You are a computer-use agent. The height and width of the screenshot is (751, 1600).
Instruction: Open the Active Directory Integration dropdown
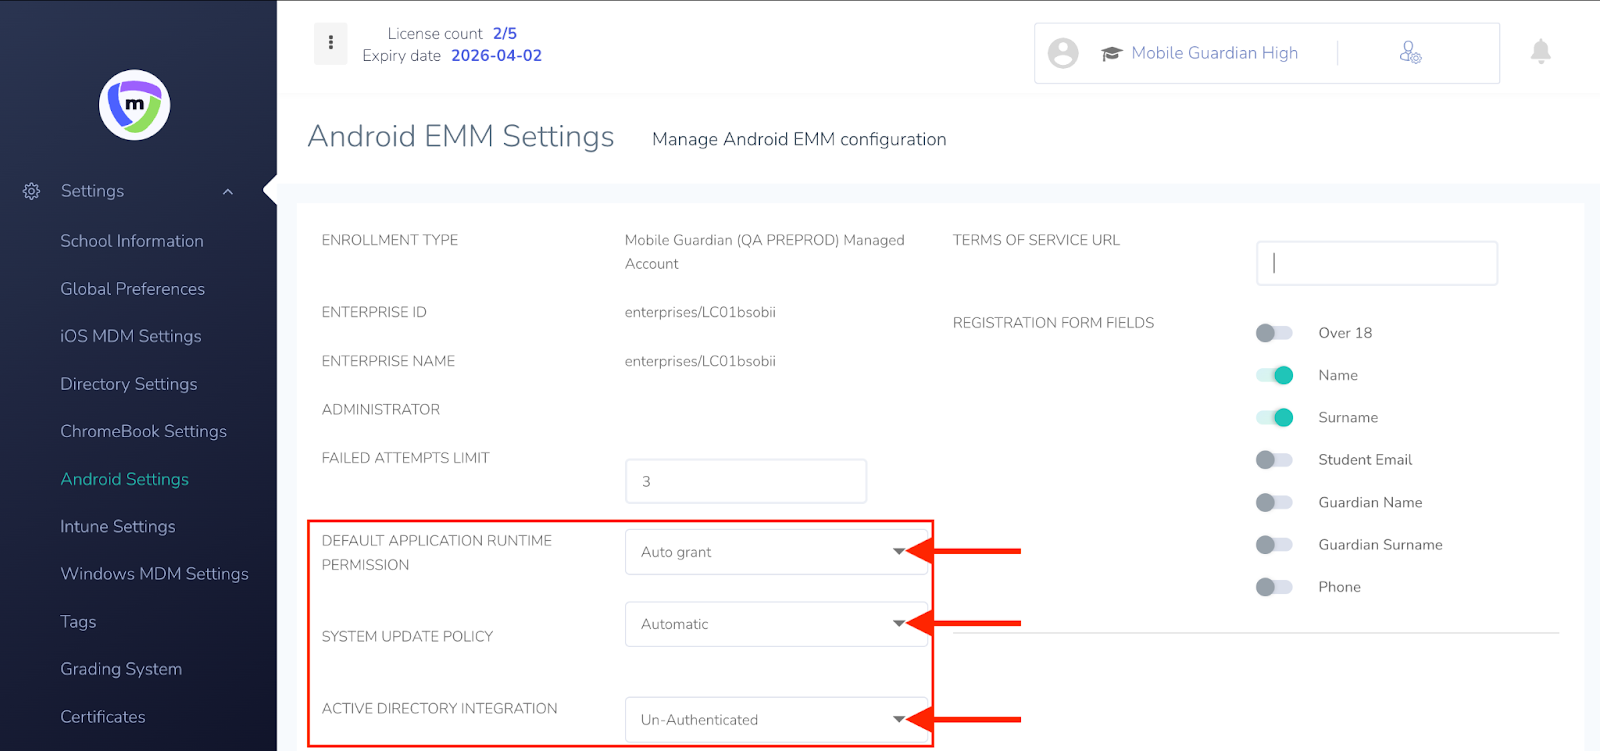tap(774, 720)
